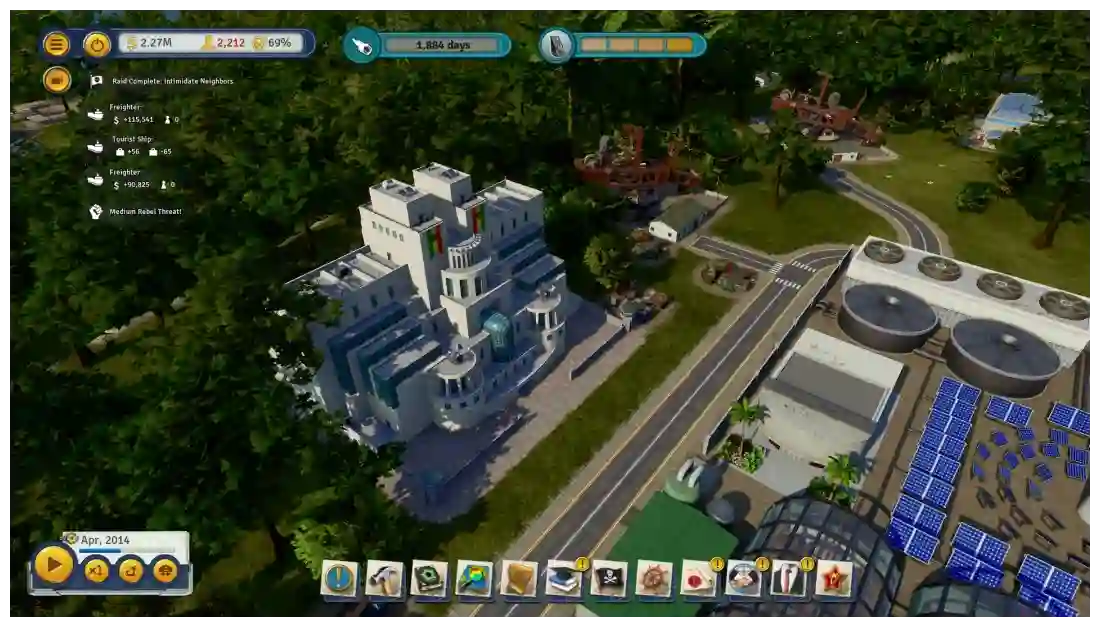
Task: Open the hamburger main menu button
Action: (56, 45)
